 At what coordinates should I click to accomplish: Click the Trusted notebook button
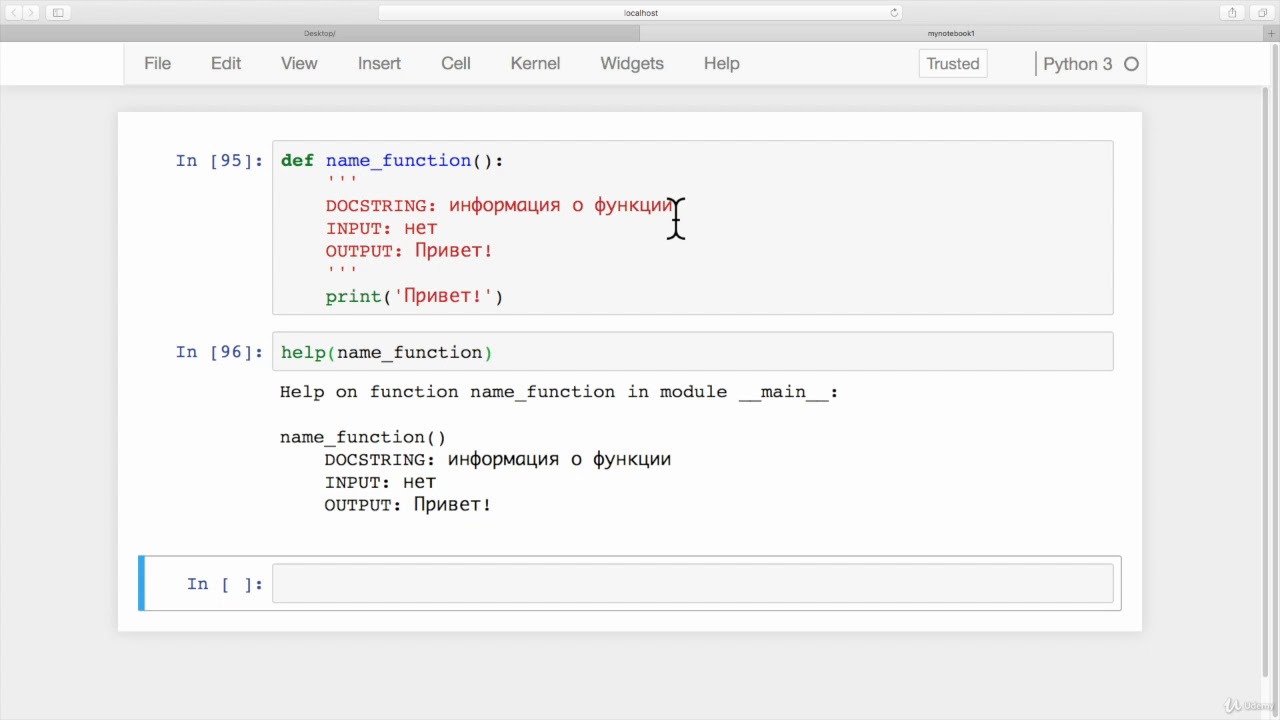(x=953, y=63)
